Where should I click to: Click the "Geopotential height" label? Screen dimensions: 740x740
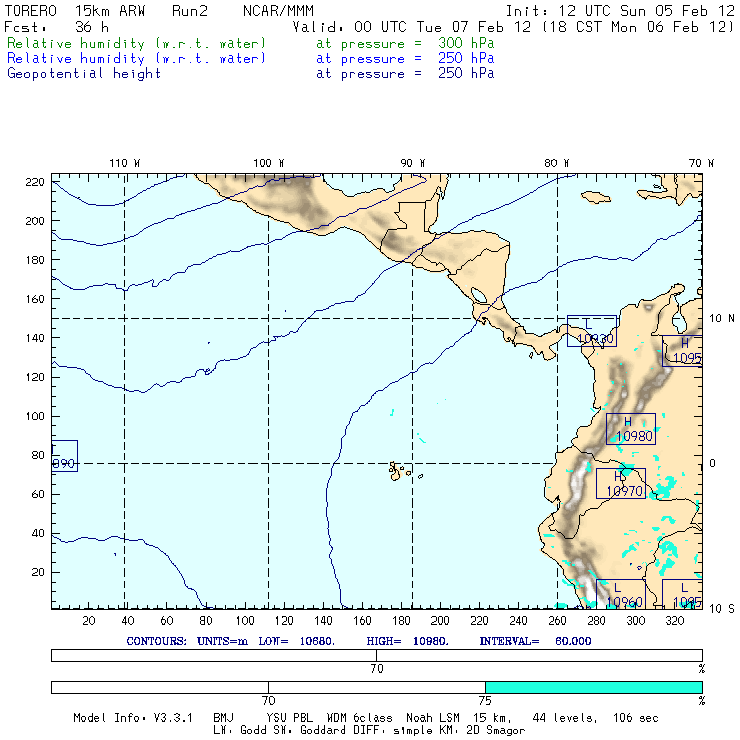click(84, 74)
